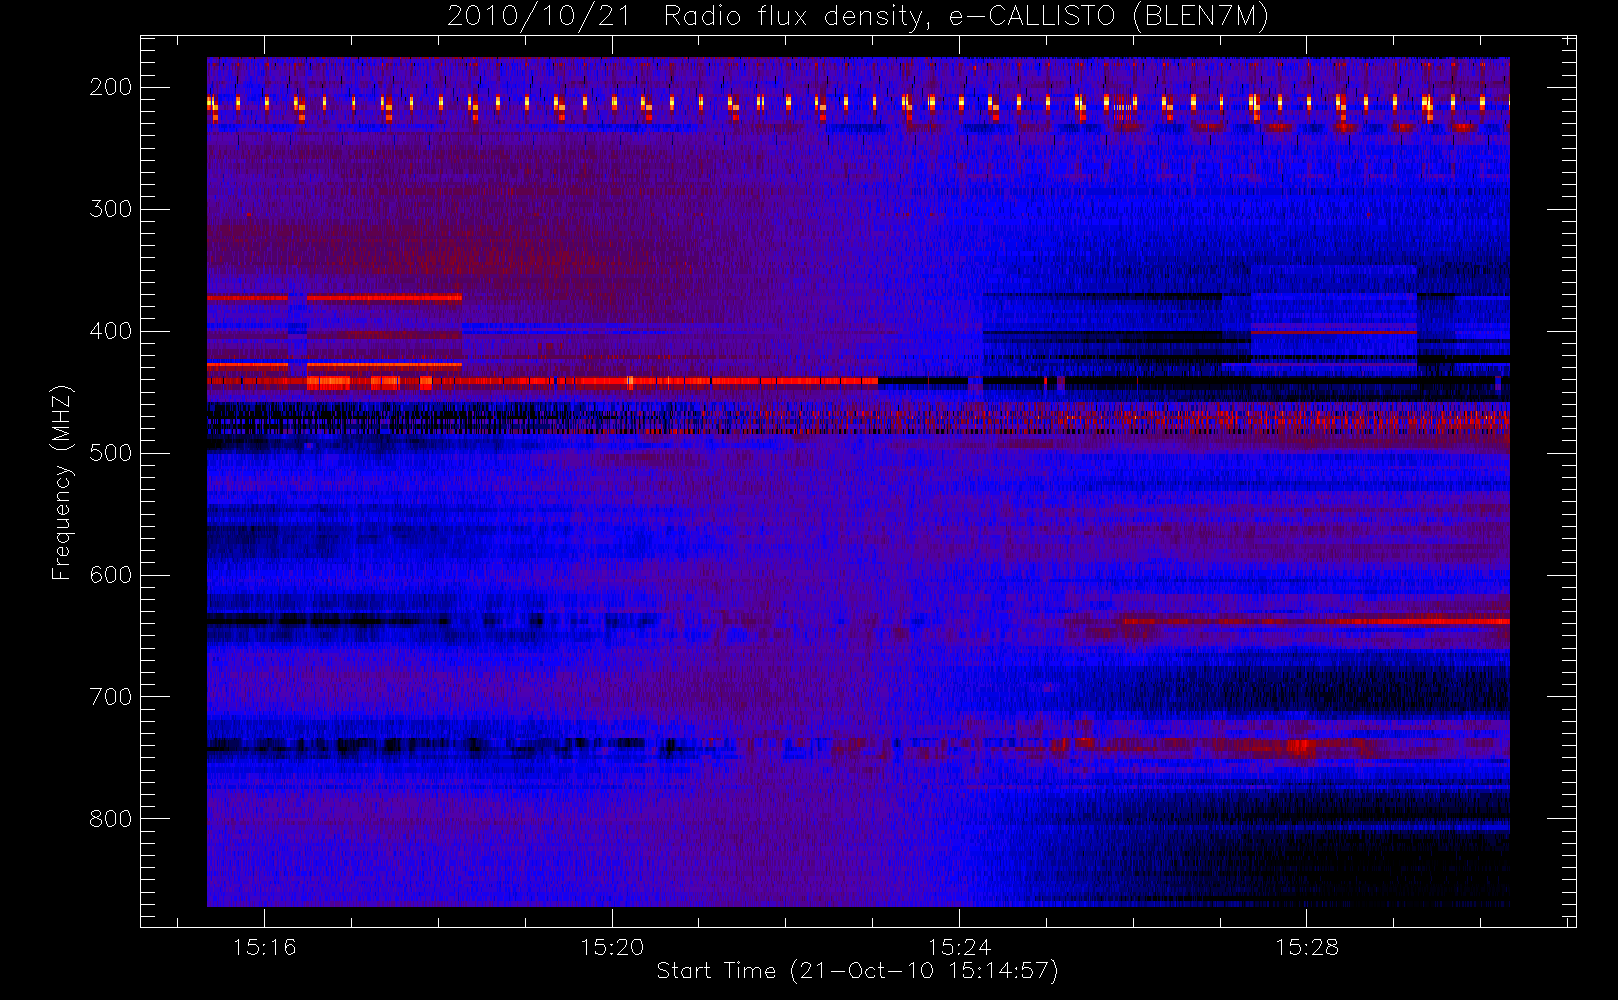Click the 800 frequency tick label

coord(110,819)
